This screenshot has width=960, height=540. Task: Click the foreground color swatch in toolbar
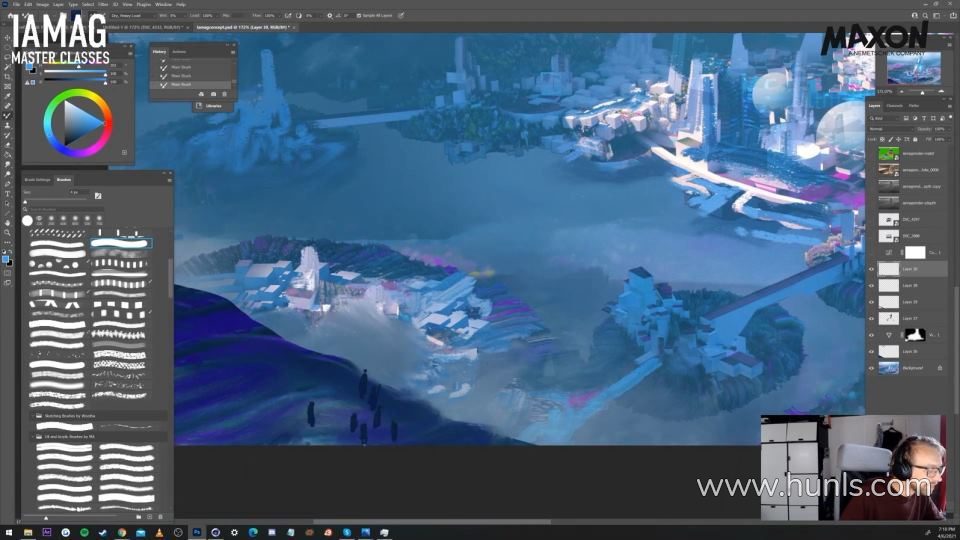point(6,260)
